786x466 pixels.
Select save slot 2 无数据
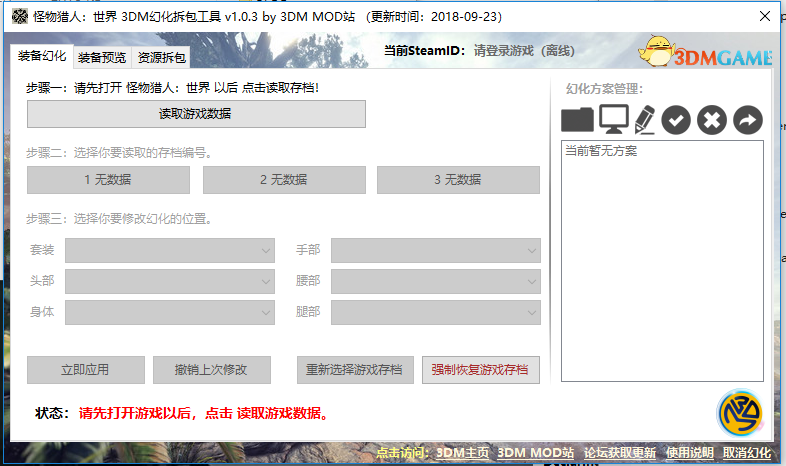[284, 180]
